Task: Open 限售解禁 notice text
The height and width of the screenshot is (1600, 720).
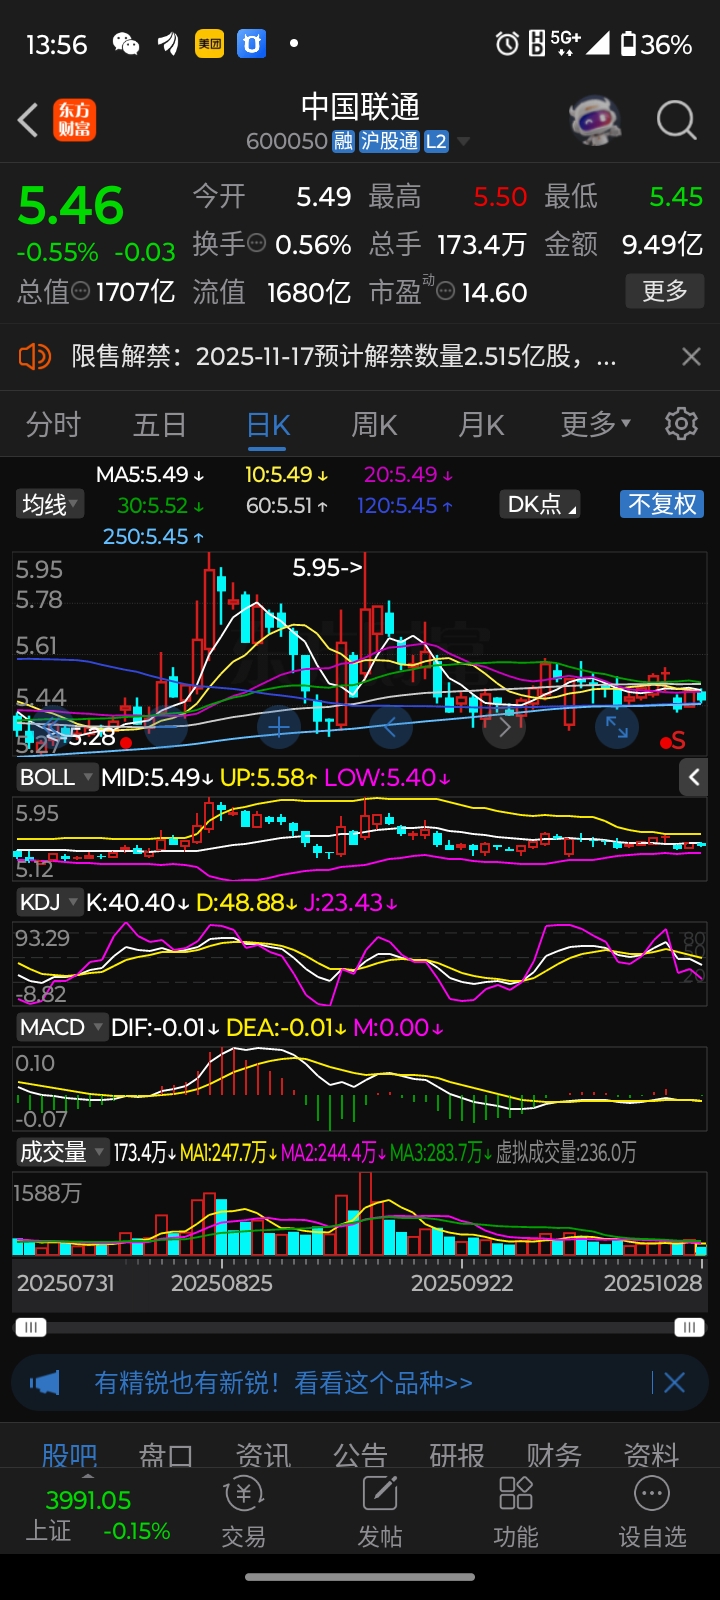Action: pos(343,356)
